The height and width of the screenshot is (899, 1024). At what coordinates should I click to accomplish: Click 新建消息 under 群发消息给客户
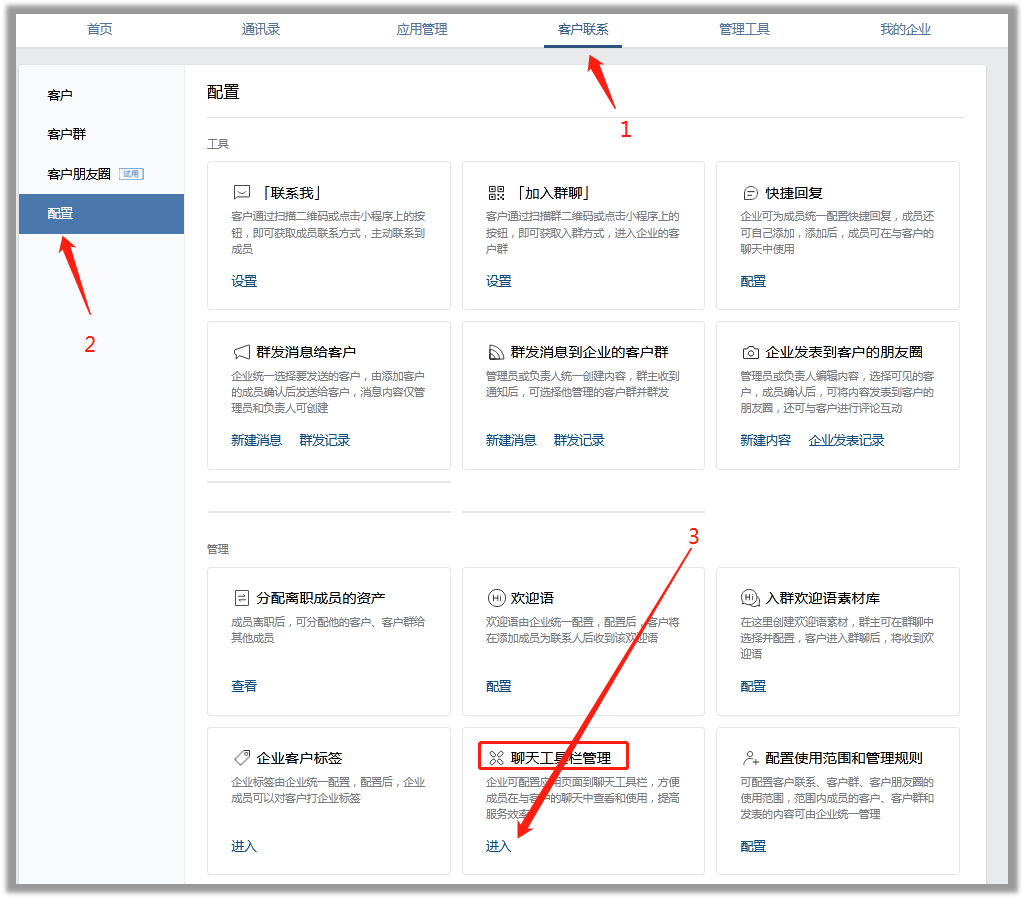(x=257, y=441)
